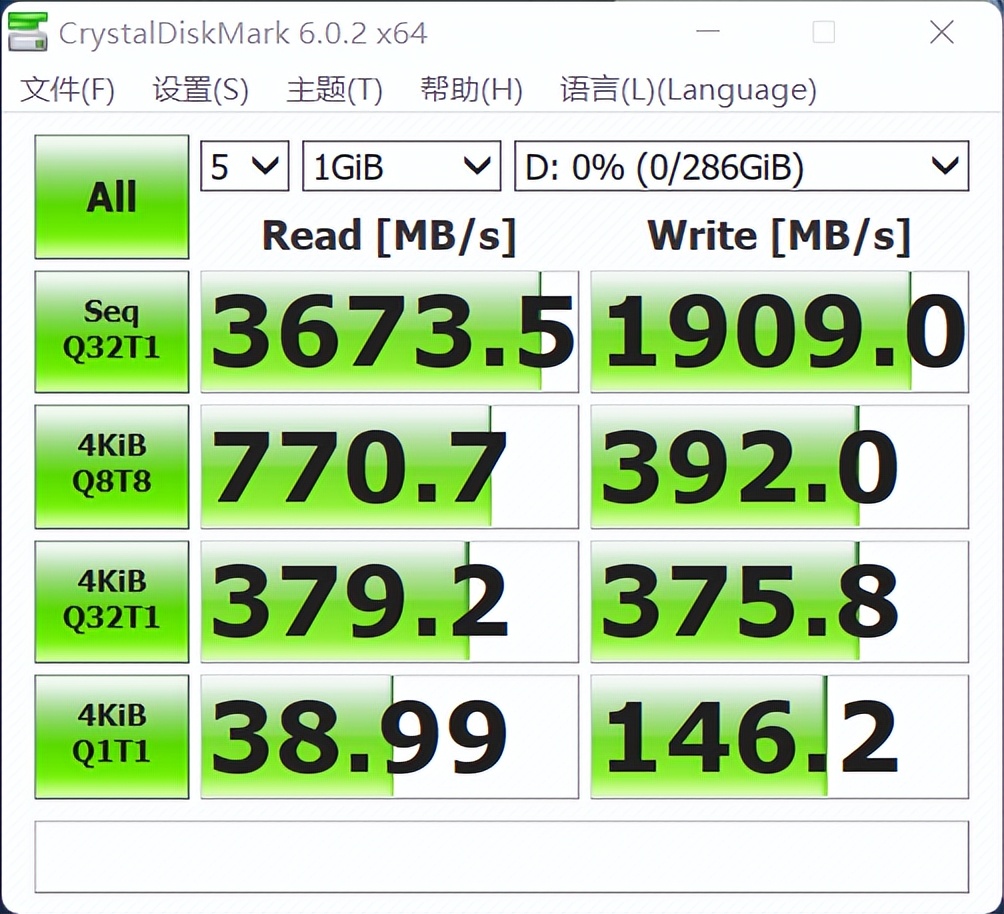Image resolution: width=1004 pixels, height=914 pixels.
Task: Select the sequential write result 1909.0
Action: pos(780,330)
